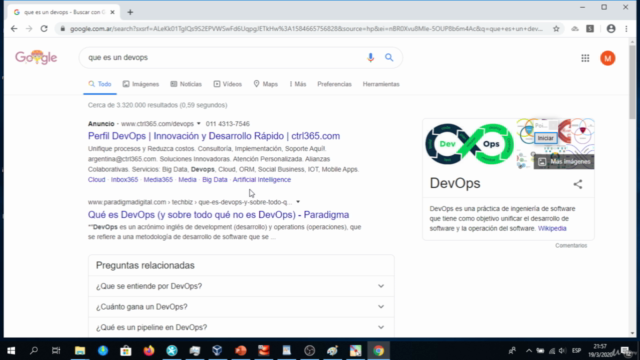Submit the search with the magnifier icon
This screenshot has width=640, height=360.
tap(389, 58)
